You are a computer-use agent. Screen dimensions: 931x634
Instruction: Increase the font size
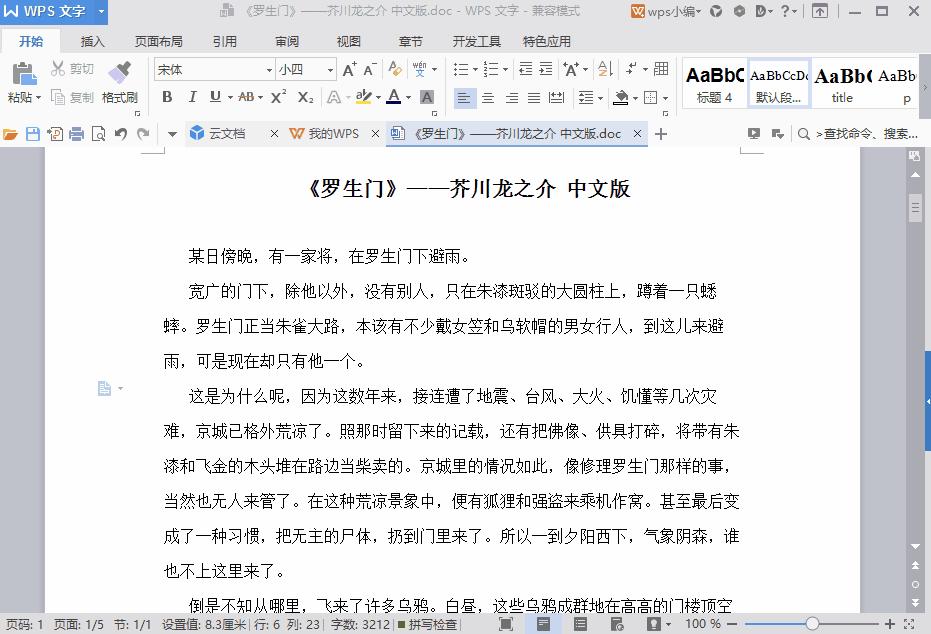348,69
